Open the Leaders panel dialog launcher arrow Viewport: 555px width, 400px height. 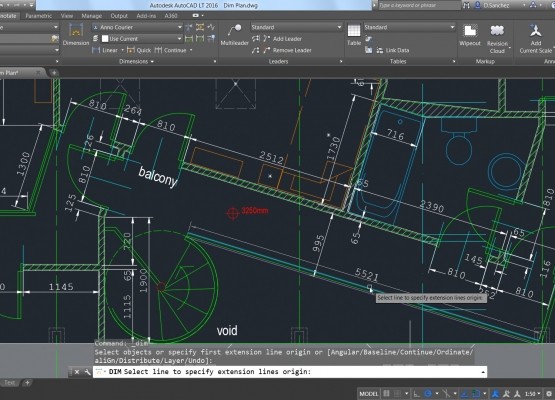point(341,62)
